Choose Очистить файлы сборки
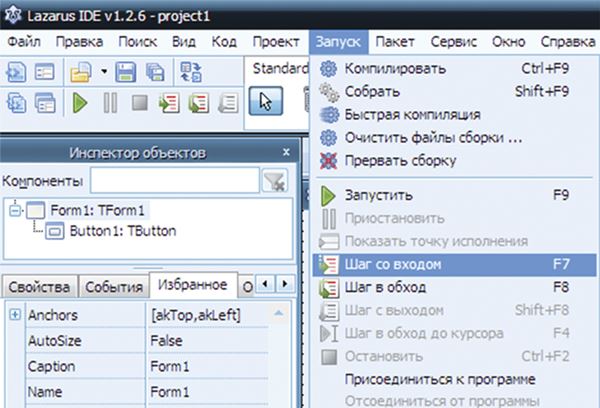Screen dimensions: 600x408 pyautogui.click(x=454, y=138)
